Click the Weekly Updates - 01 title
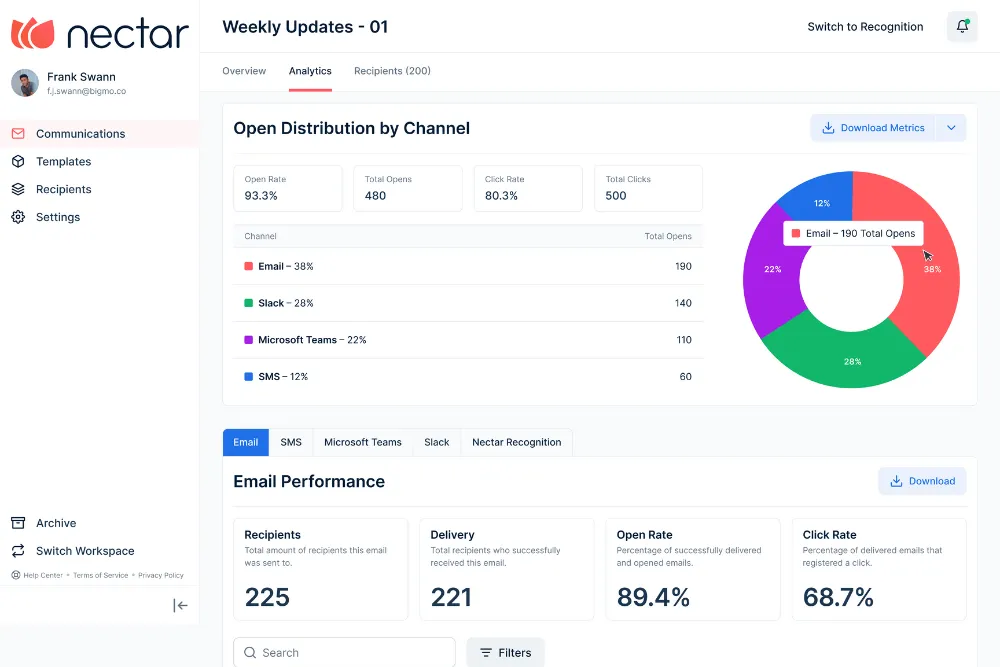This screenshot has height=667, width=1000. pyautogui.click(x=305, y=27)
